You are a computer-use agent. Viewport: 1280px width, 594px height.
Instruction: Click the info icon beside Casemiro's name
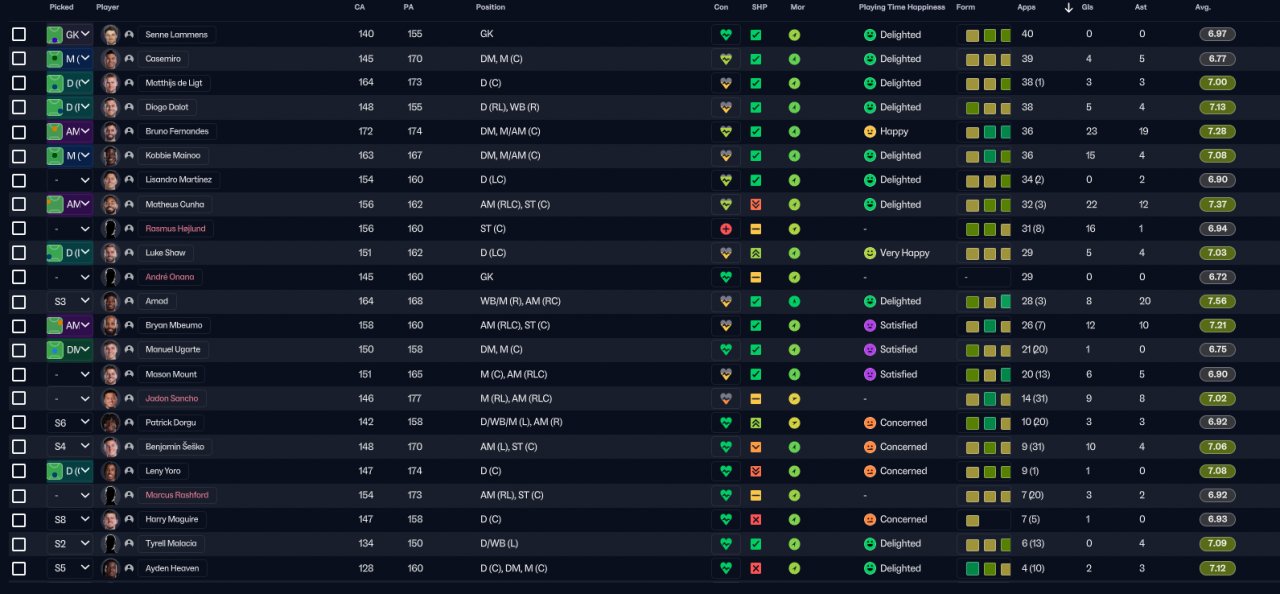pos(129,59)
